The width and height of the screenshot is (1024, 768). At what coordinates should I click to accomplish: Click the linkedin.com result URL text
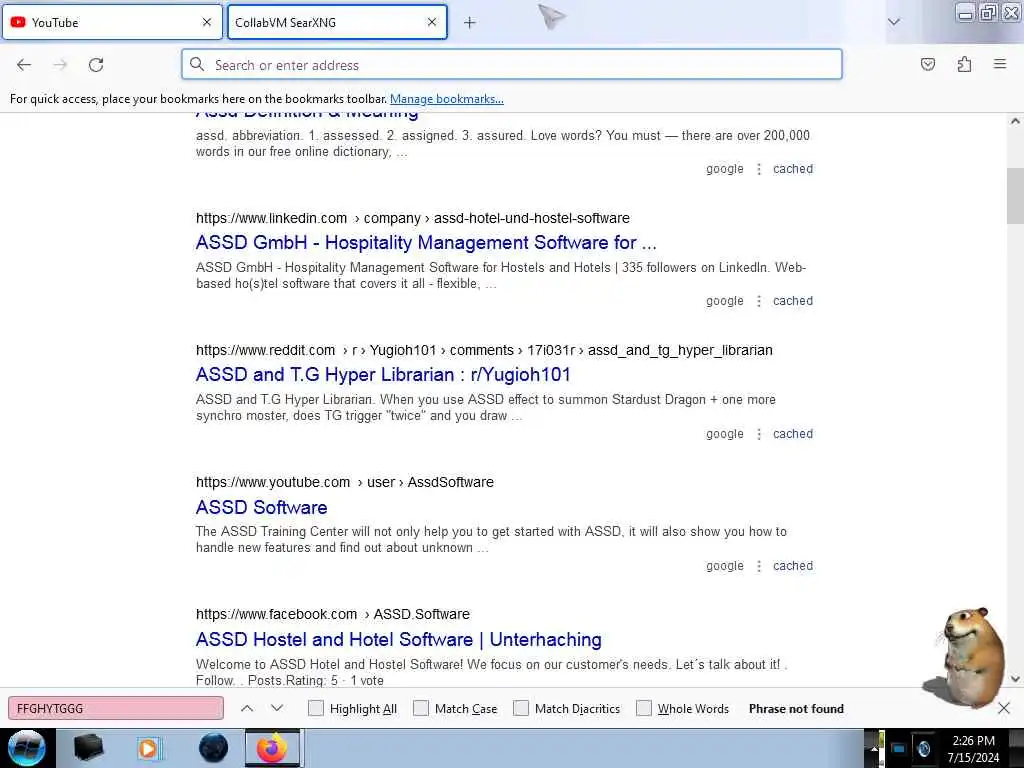[x=413, y=218]
